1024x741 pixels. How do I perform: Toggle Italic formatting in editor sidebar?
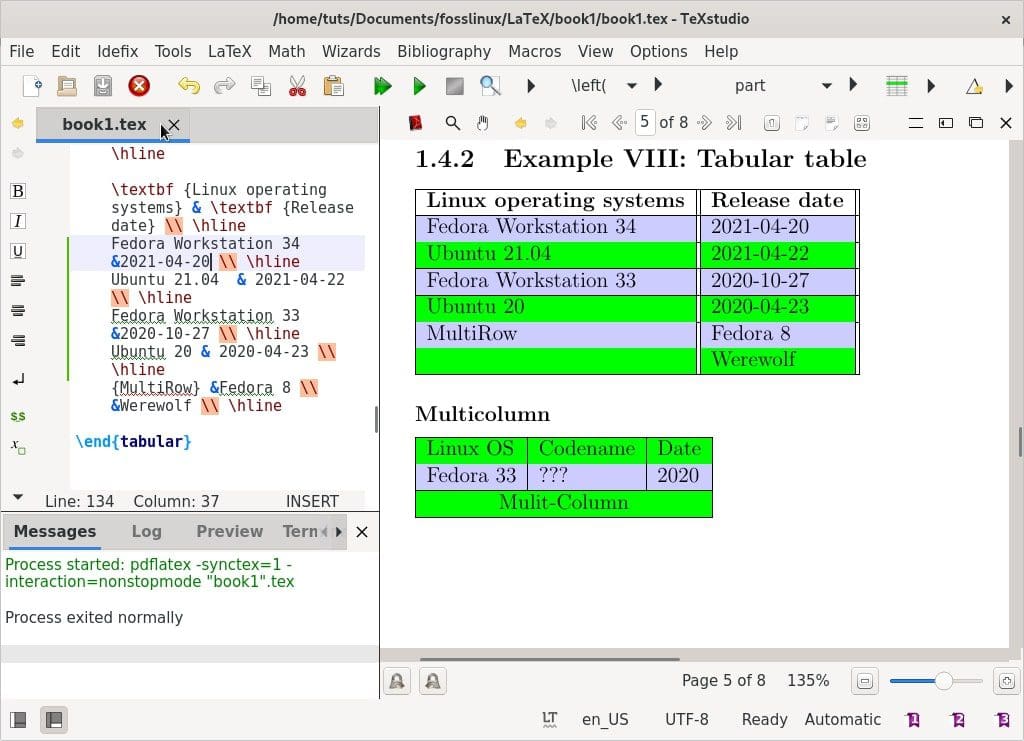point(17,221)
